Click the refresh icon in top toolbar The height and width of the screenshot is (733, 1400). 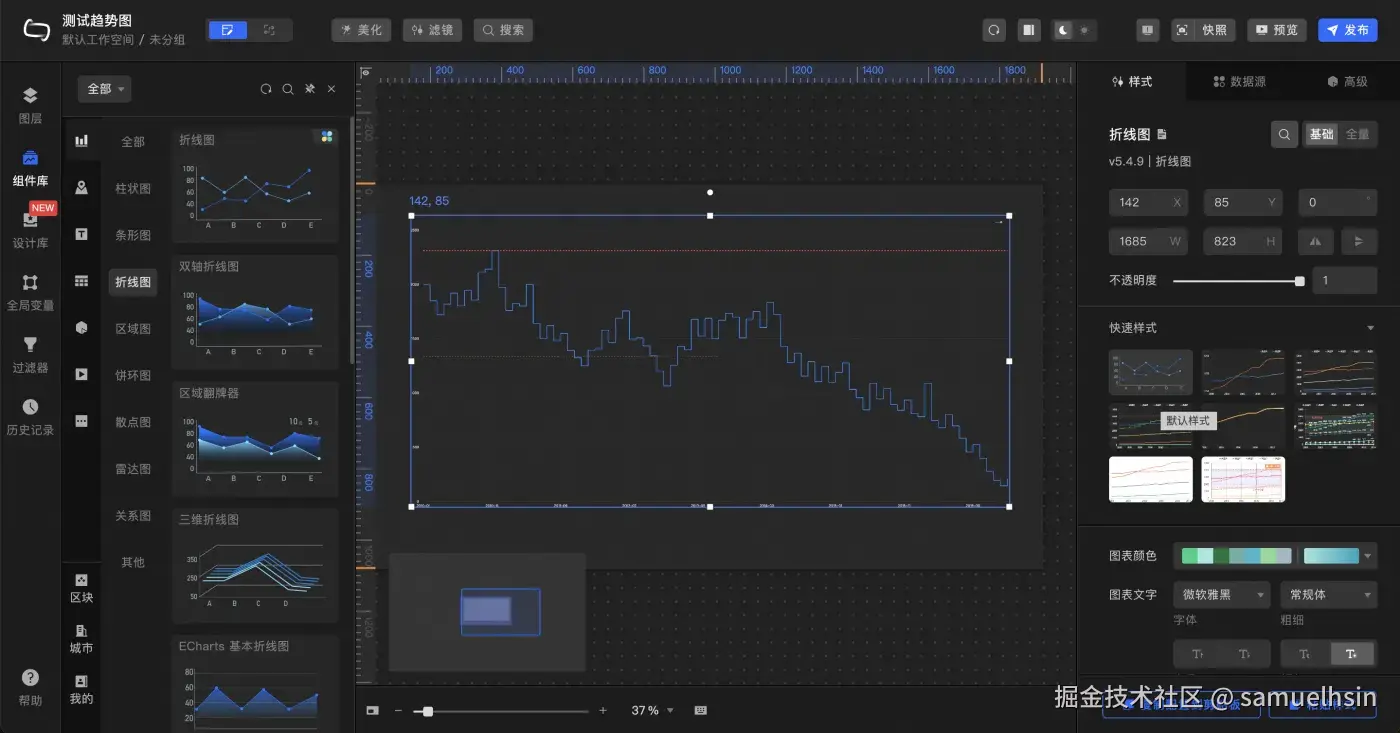[x=994, y=30]
